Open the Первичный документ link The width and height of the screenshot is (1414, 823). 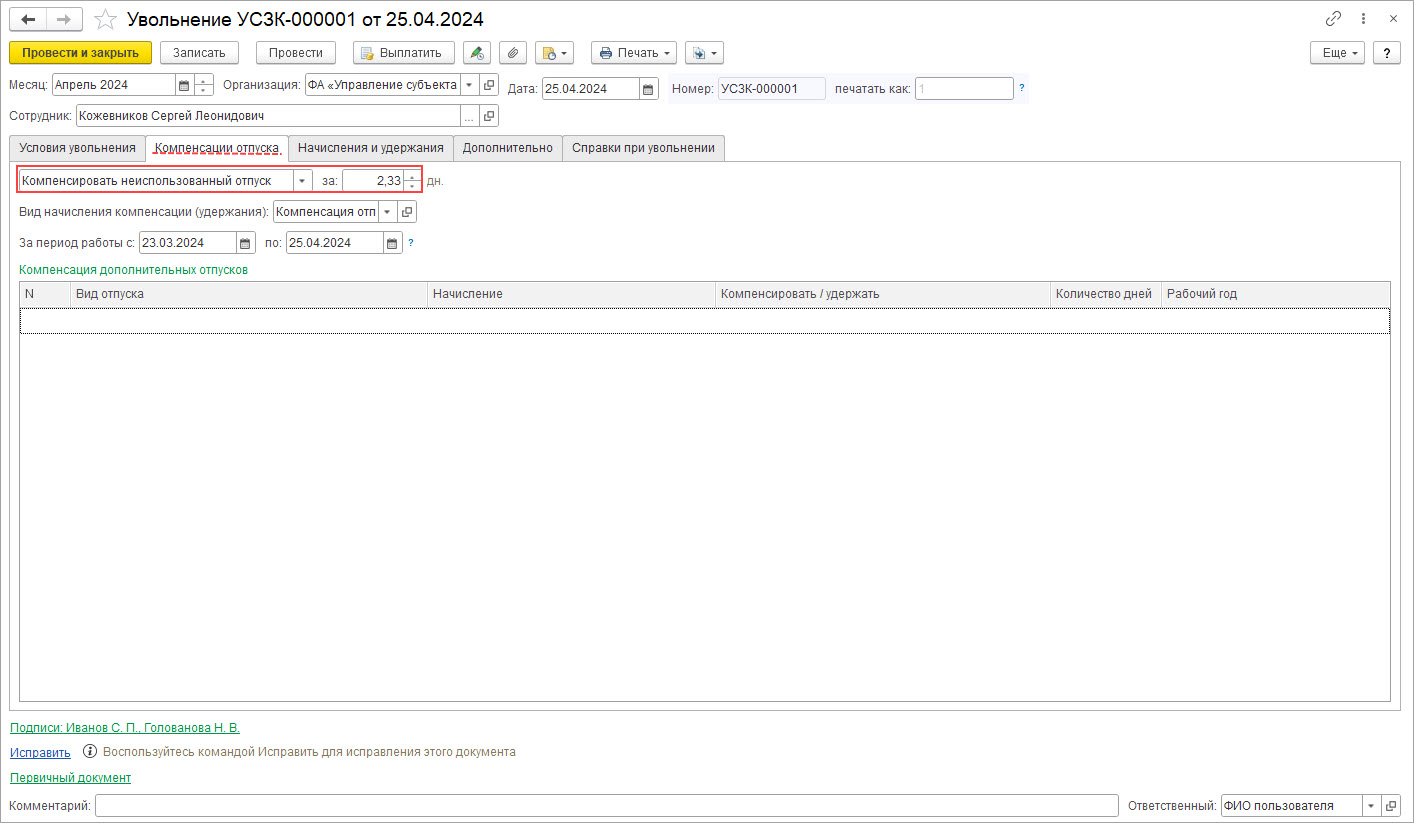tap(70, 778)
